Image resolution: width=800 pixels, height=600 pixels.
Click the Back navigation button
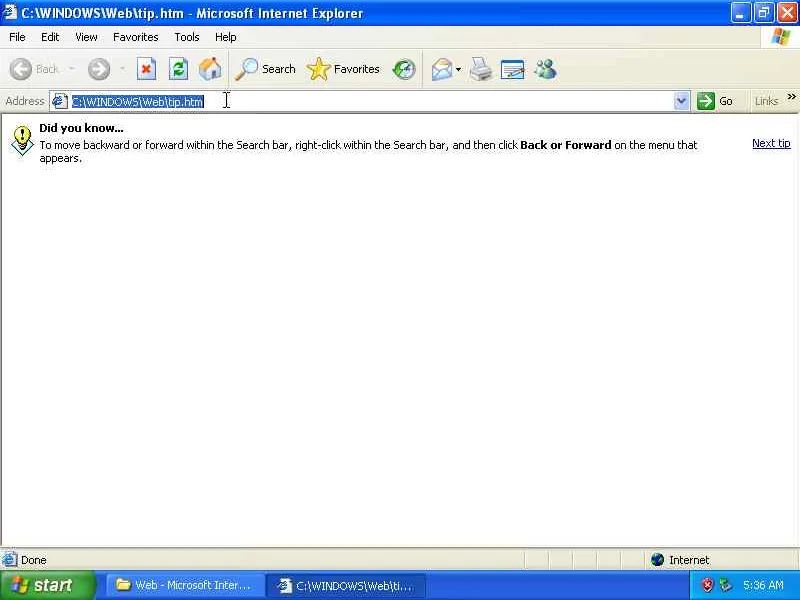pos(35,69)
